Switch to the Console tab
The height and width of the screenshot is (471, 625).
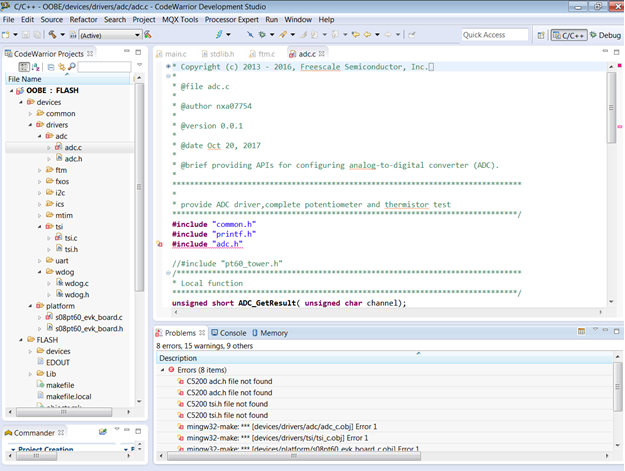tap(232, 332)
